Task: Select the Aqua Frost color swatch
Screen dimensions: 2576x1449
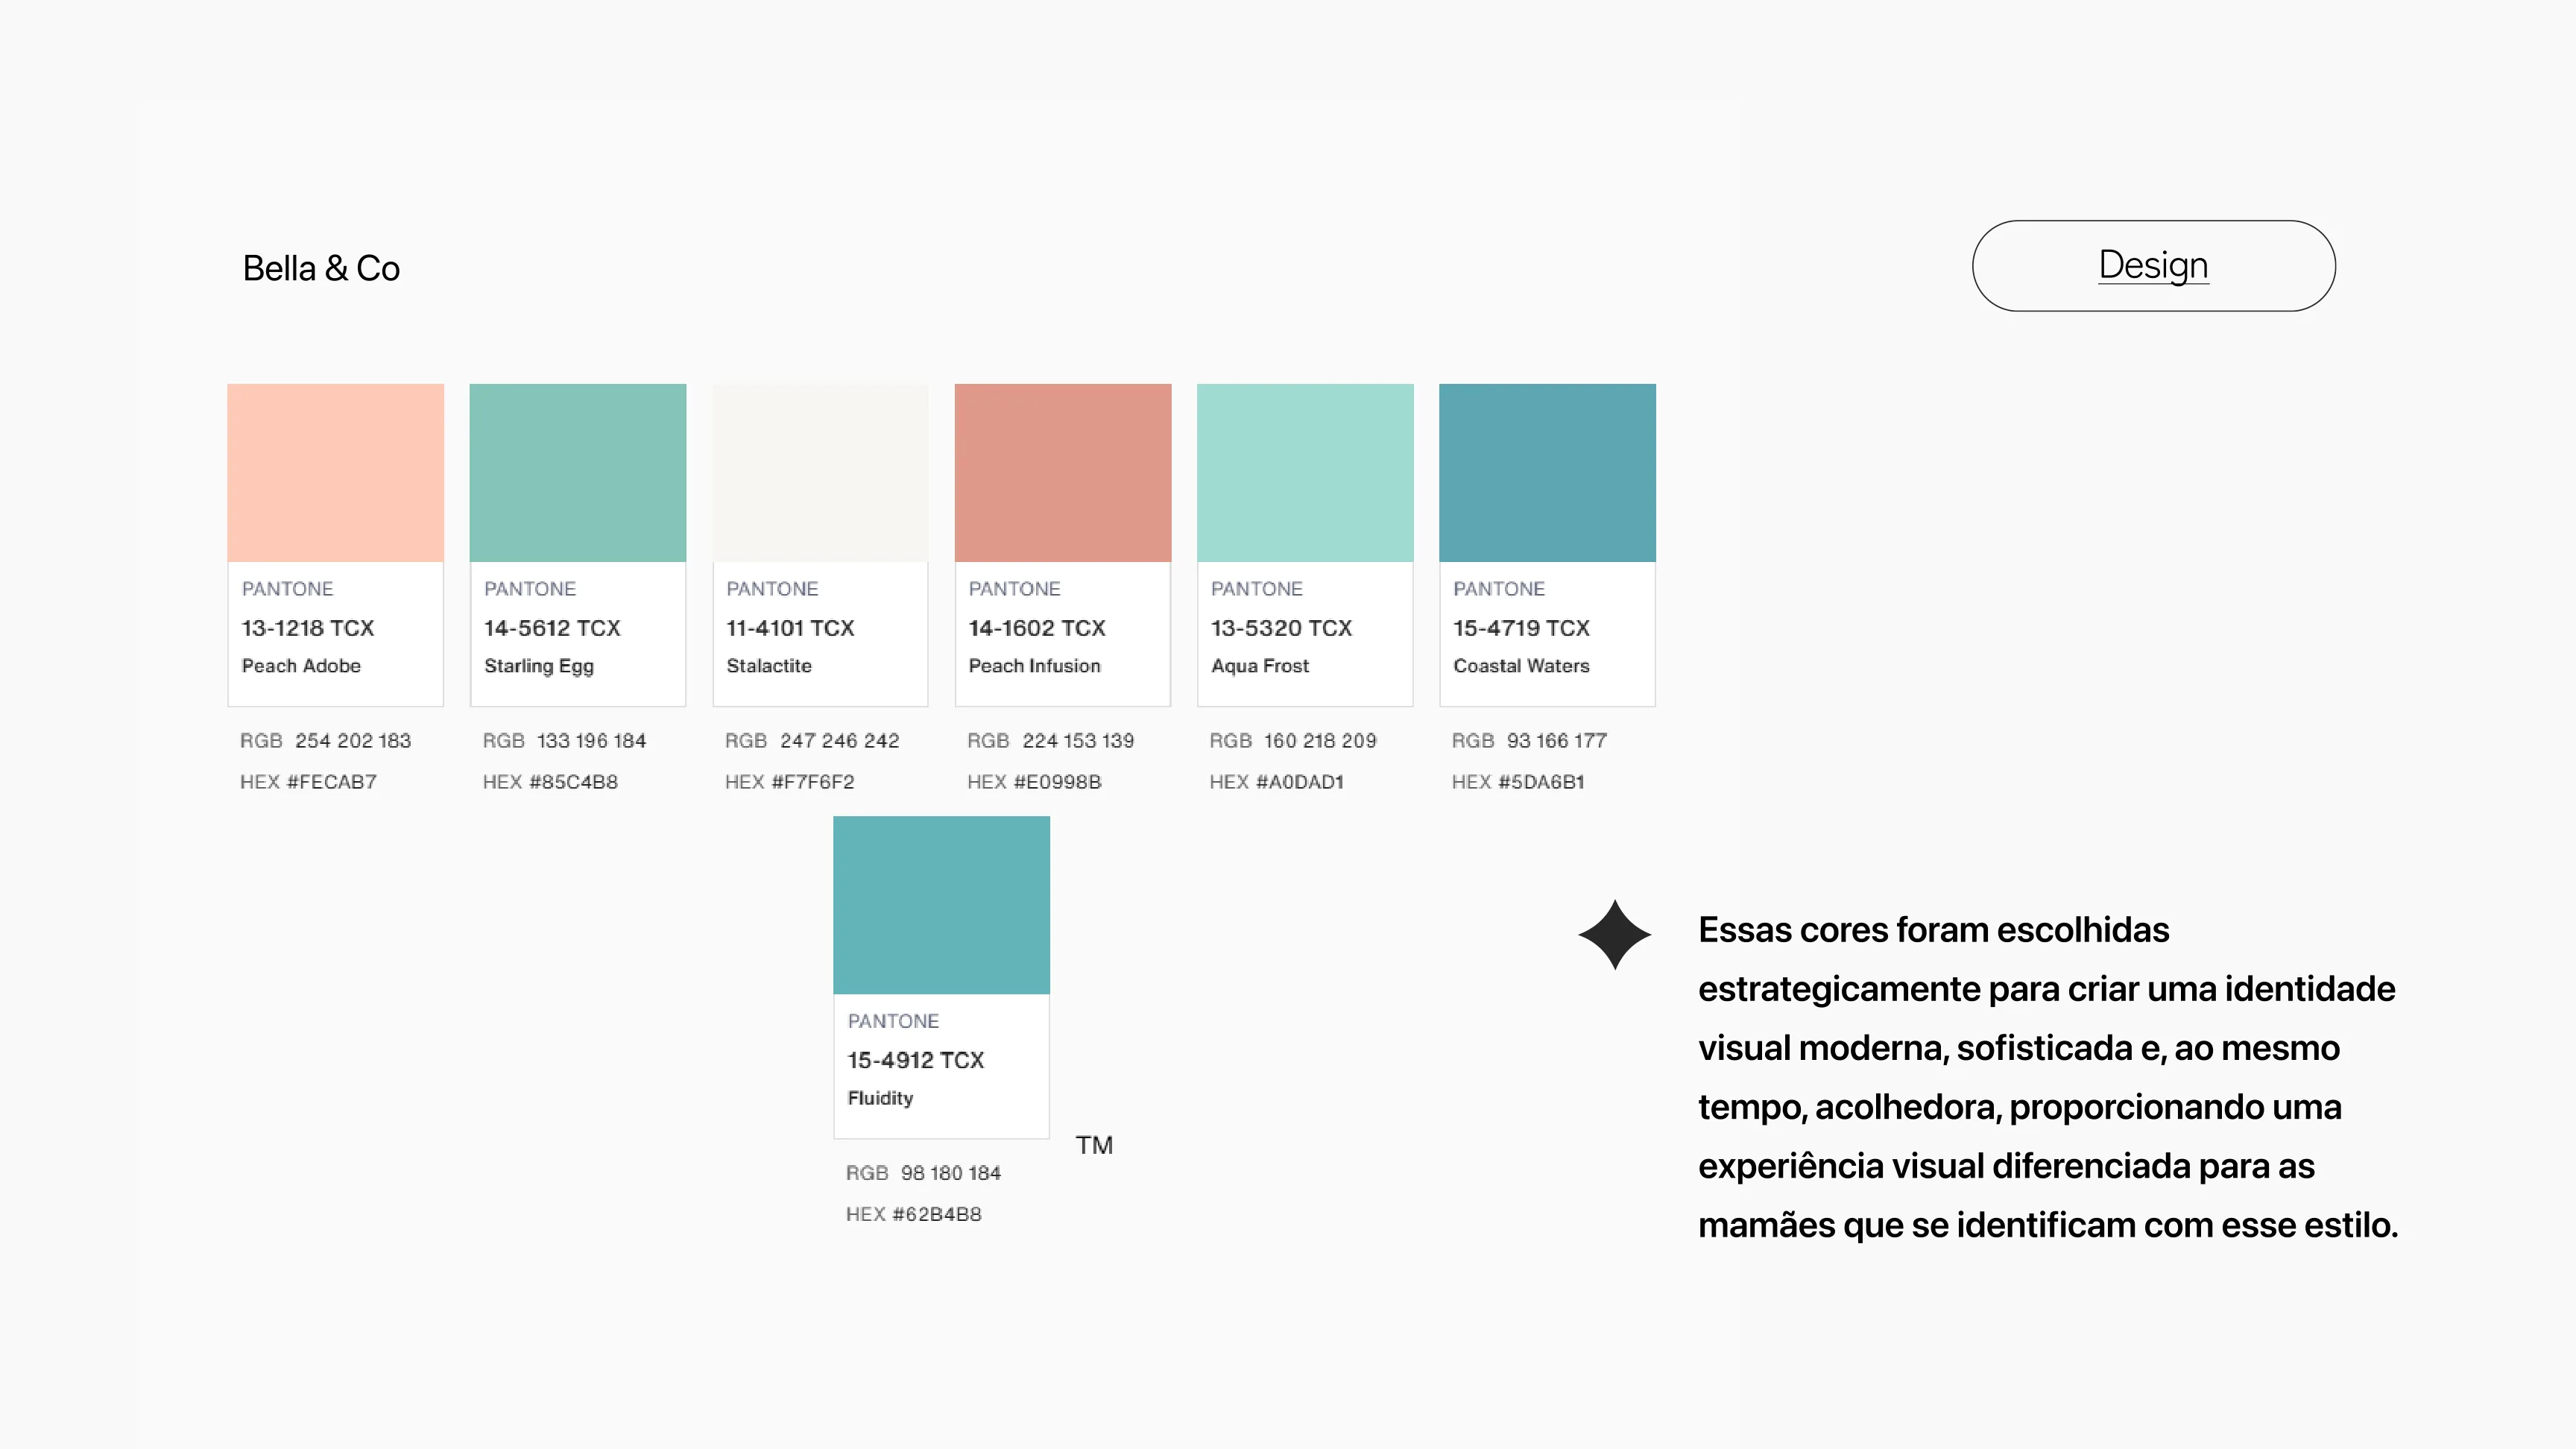Action: click(1305, 473)
